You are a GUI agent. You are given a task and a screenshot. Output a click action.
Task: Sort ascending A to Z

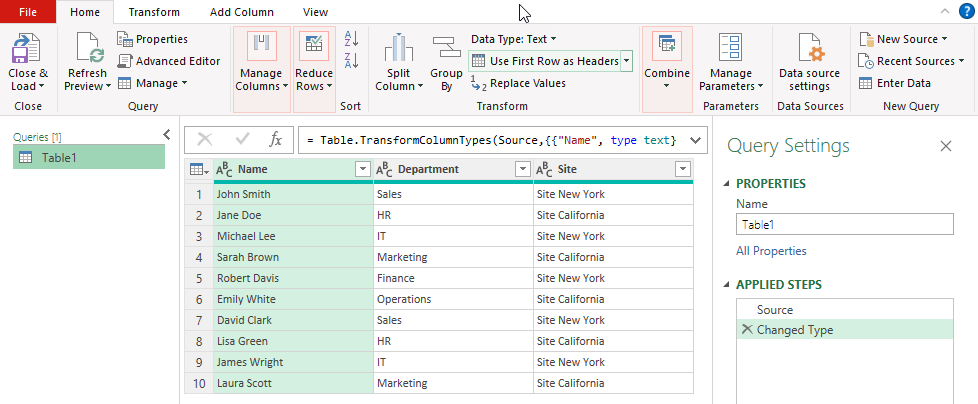pos(351,39)
